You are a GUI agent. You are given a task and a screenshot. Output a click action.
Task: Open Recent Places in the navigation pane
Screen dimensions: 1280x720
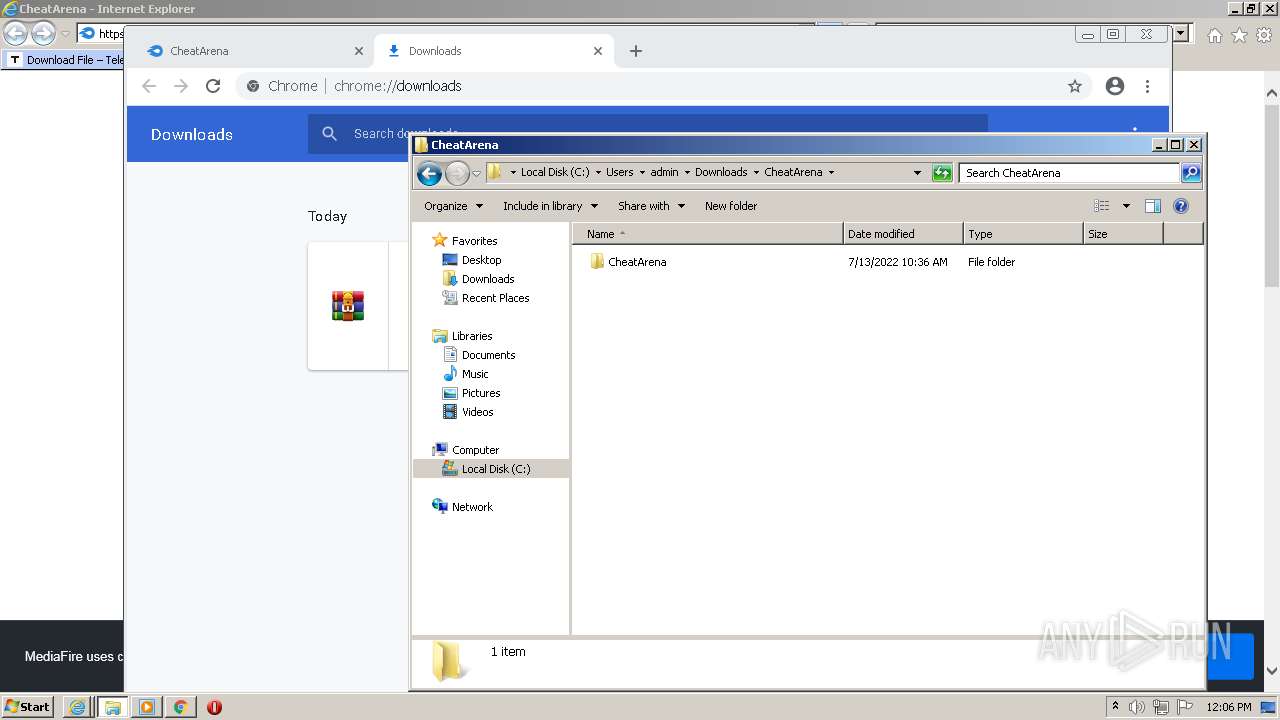point(495,298)
